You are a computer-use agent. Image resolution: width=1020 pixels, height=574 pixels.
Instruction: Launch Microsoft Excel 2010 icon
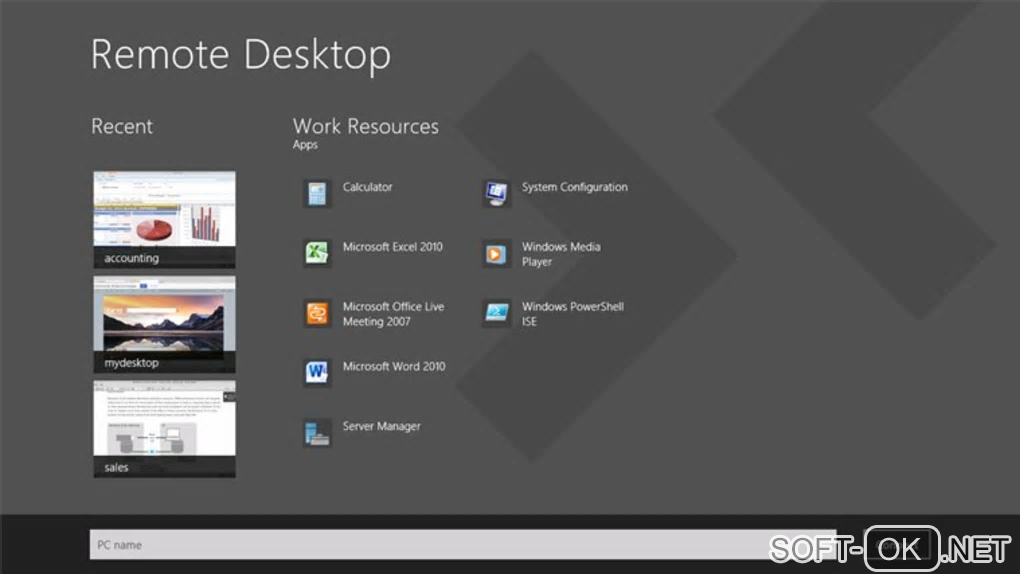tap(317, 253)
